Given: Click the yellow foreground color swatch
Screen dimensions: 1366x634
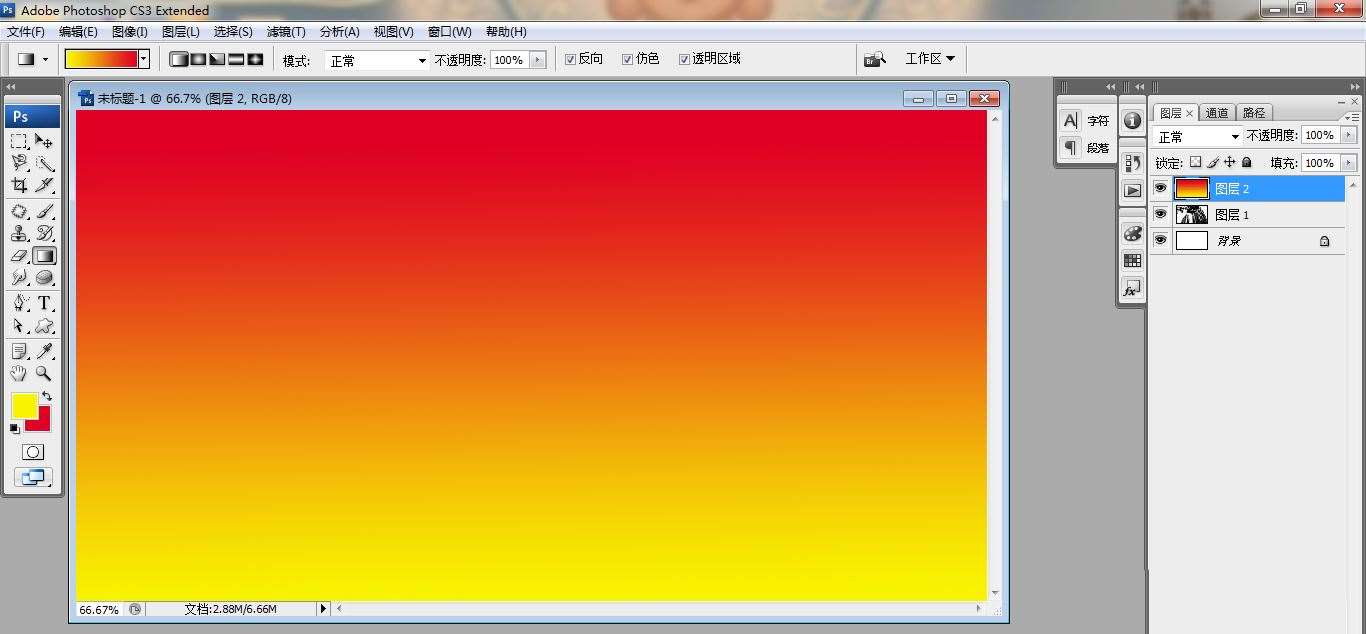Looking at the screenshot, I should pos(25,405).
